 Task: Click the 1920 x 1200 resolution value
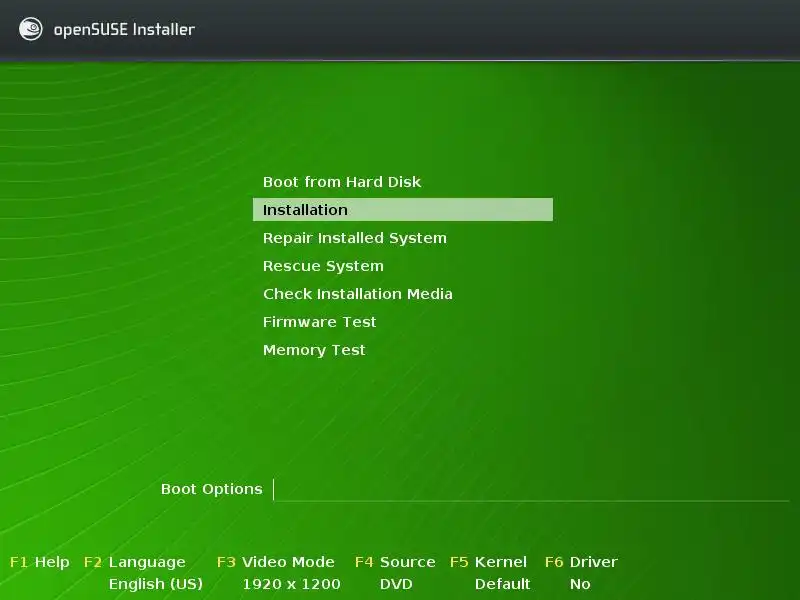click(291, 584)
